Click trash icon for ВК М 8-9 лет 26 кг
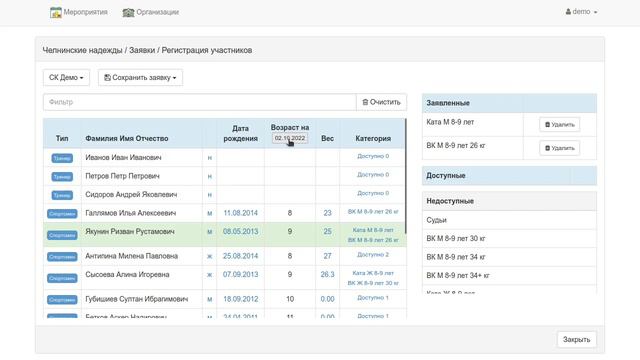Screen dimensions: 640x360 (548, 148)
